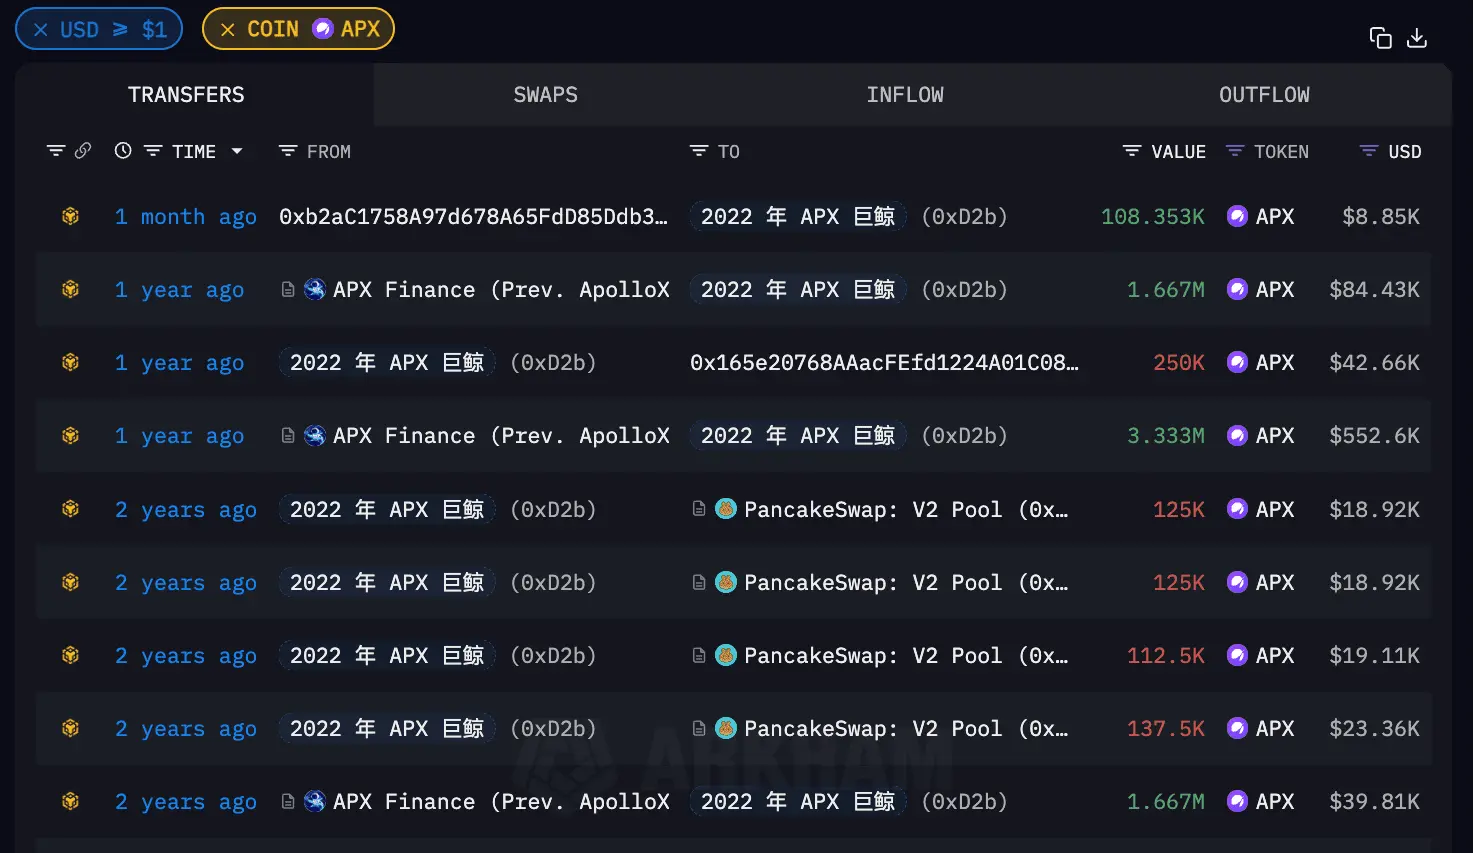Screen dimensions: 1474x853
Task: Open the VALUE column filter
Action: [x=1132, y=151]
